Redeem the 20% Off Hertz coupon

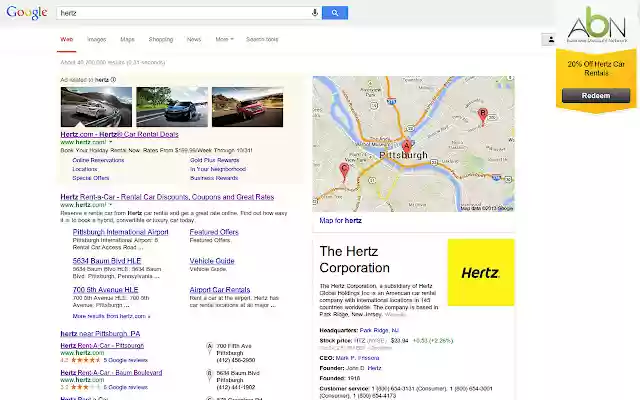click(596, 96)
